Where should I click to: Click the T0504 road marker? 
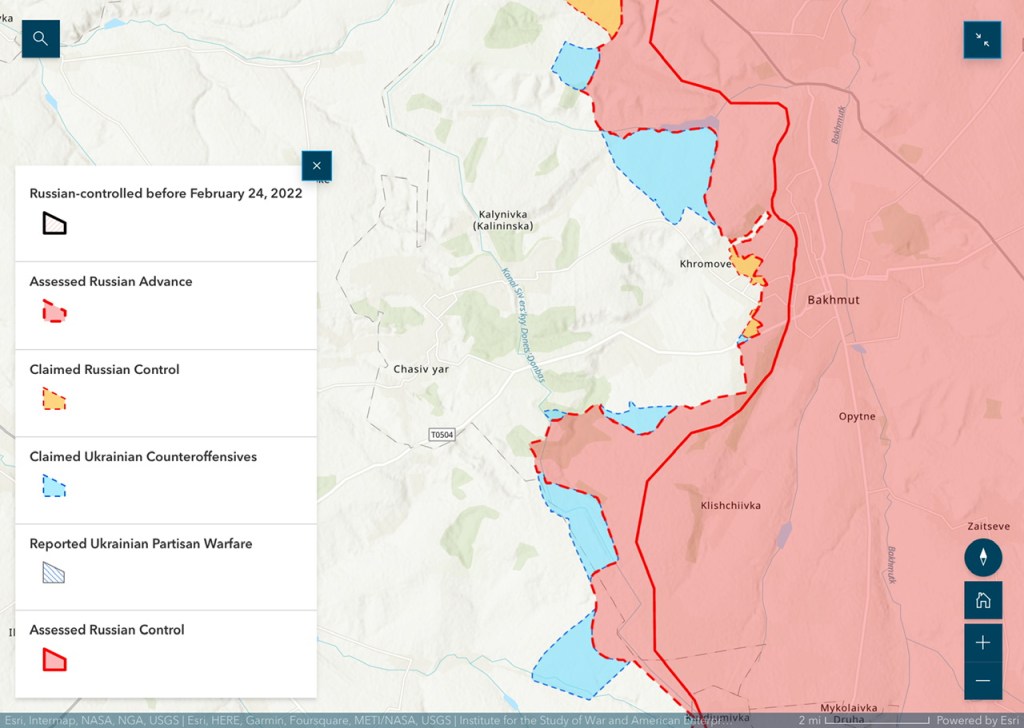(441, 435)
